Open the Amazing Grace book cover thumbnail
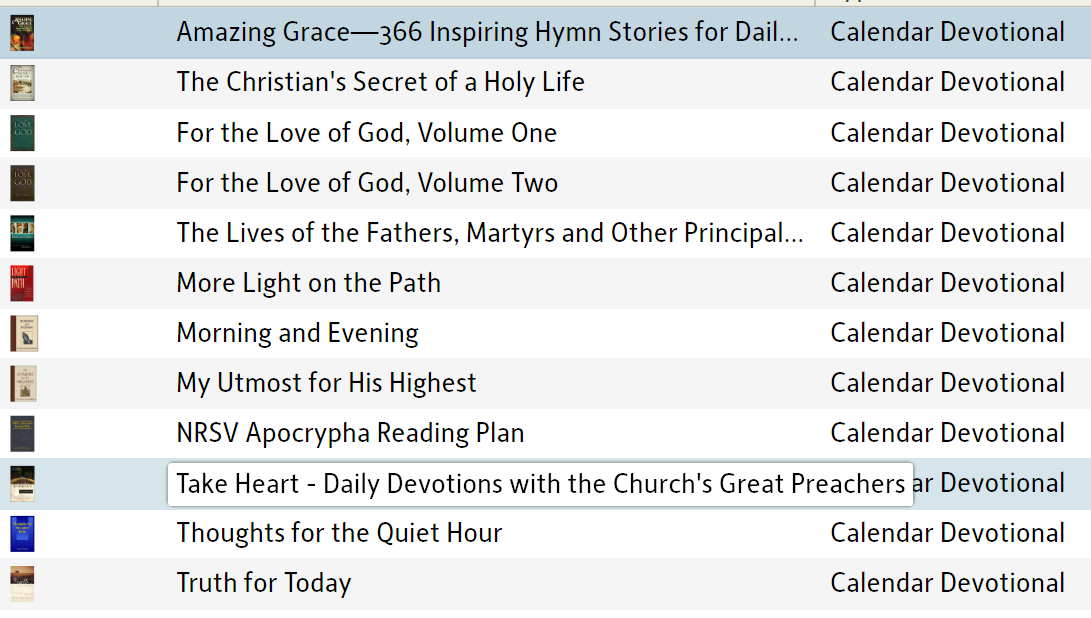Image resolution: width=1091 pixels, height=618 pixels. pos(22,33)
